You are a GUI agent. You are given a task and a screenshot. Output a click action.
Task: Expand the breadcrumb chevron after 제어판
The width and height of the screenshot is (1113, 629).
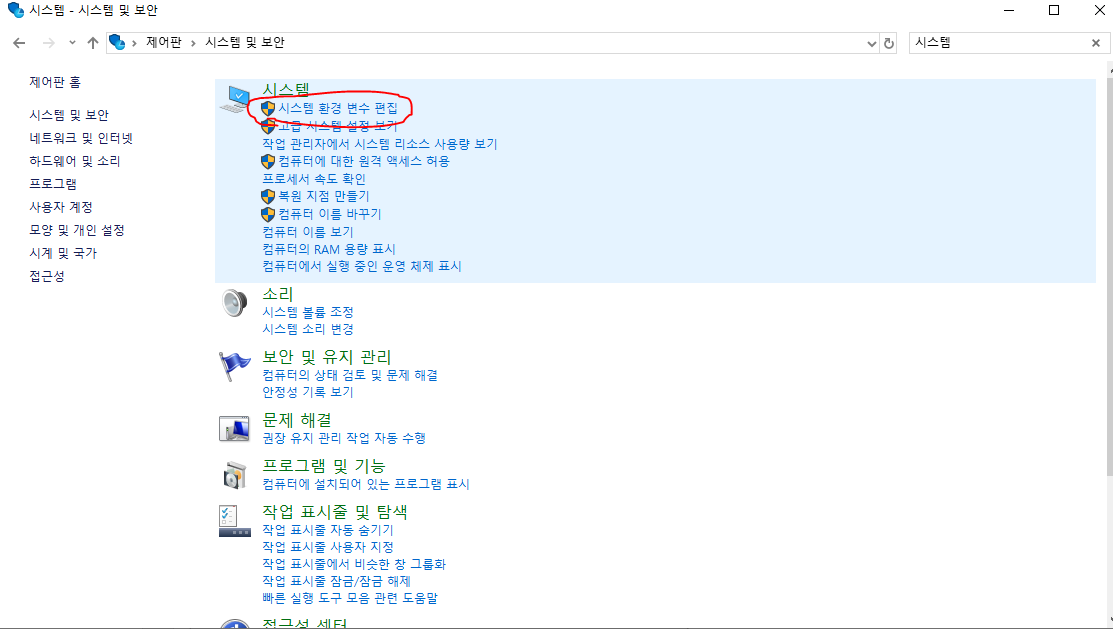point(193,43)
